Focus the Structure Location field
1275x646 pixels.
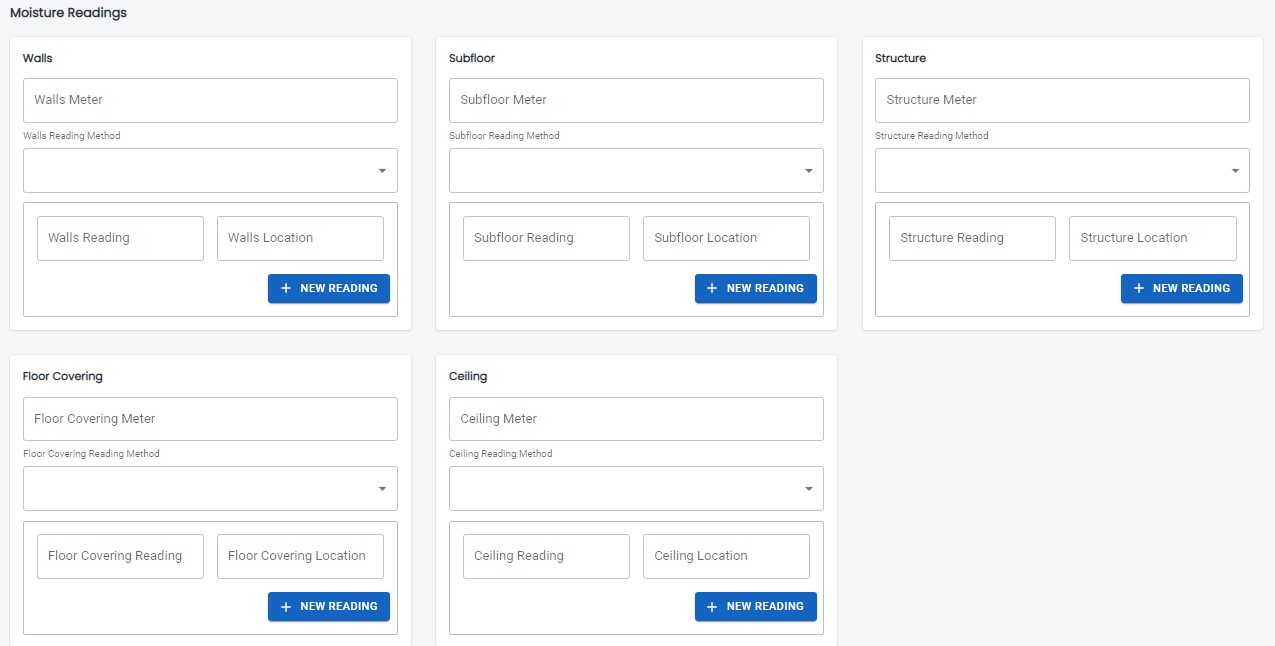tap(1152, 238)
